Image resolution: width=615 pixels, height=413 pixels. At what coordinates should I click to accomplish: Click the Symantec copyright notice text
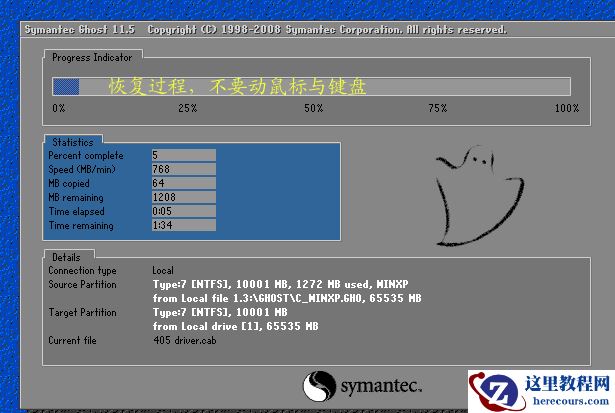[x=327, y=29]
